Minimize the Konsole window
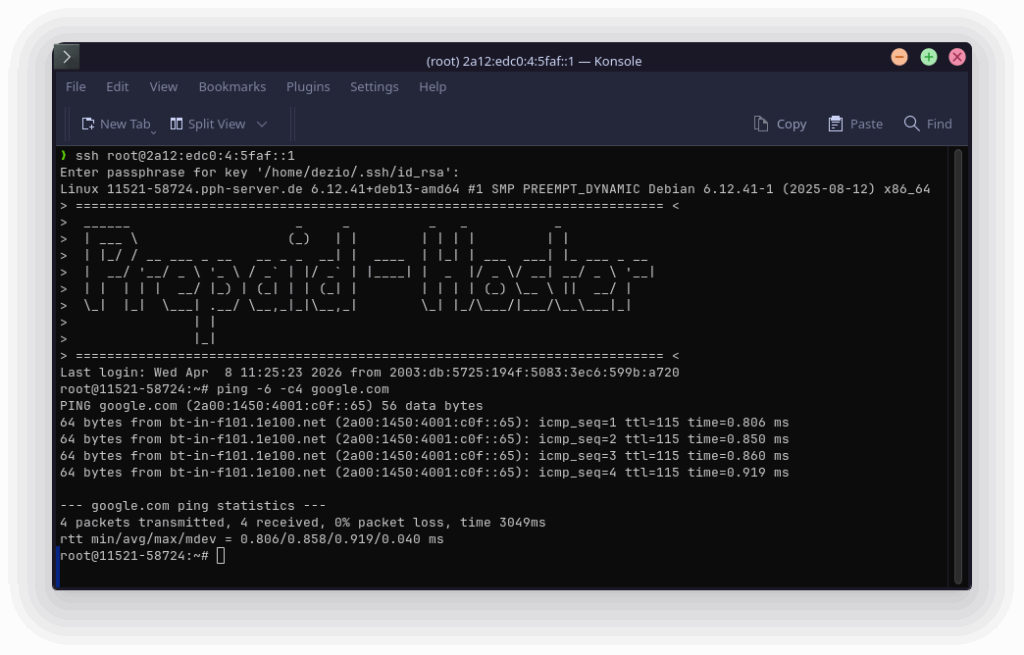The height and width of the screenshot is (655, 1024). pos(899,57)
